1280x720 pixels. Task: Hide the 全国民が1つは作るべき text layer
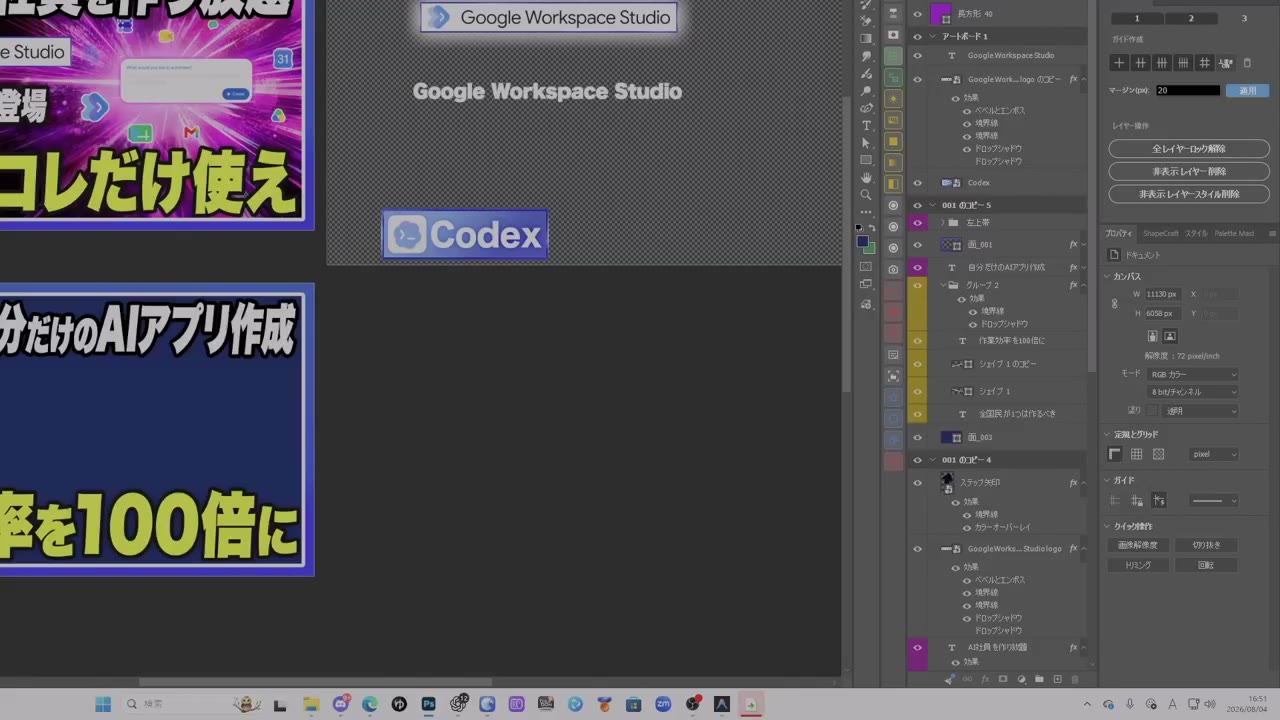[917, 414]
